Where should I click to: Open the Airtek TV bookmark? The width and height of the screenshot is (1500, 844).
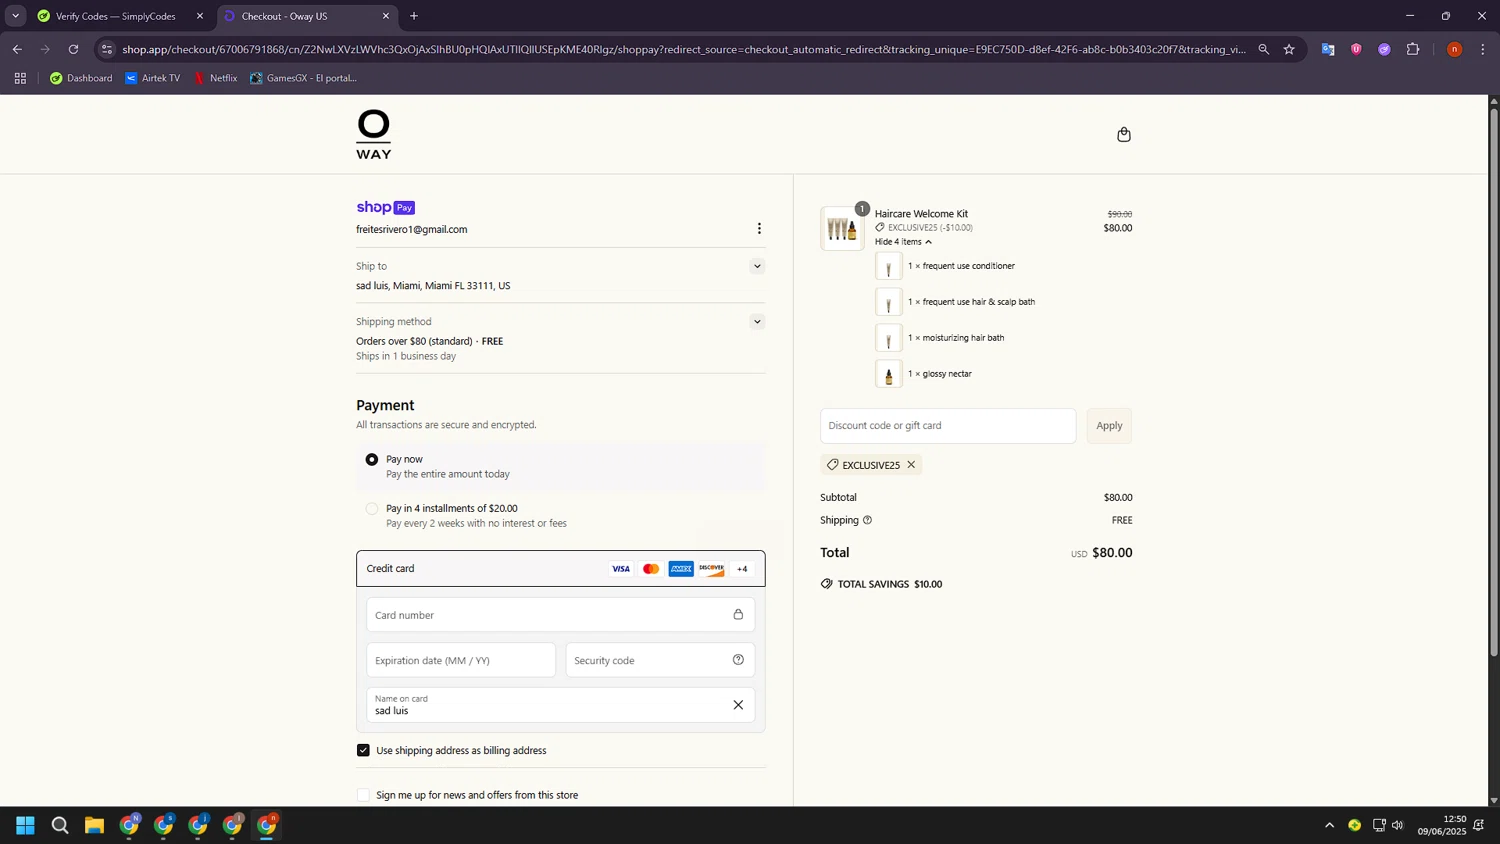pos(152,78)
